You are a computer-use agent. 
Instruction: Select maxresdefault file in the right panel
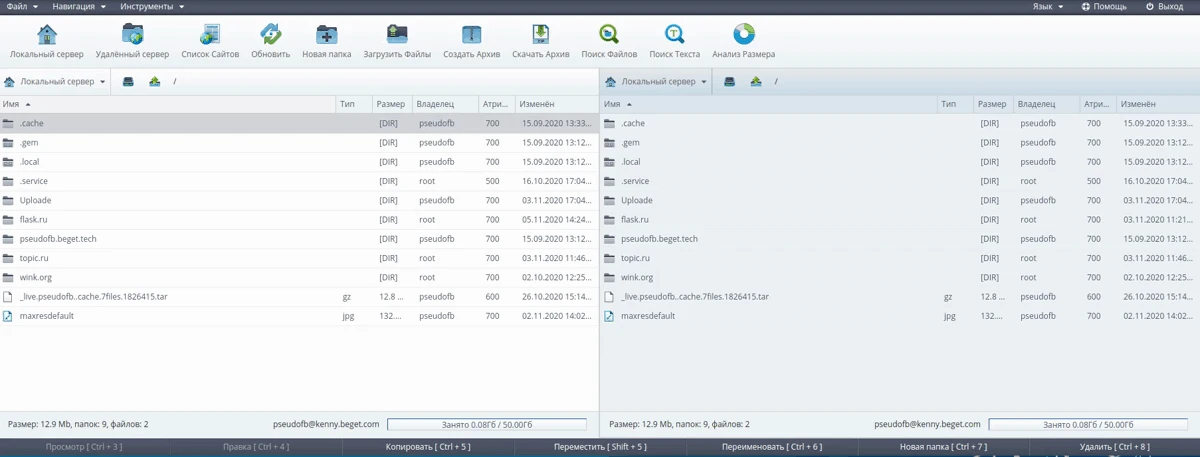point(647,316)
